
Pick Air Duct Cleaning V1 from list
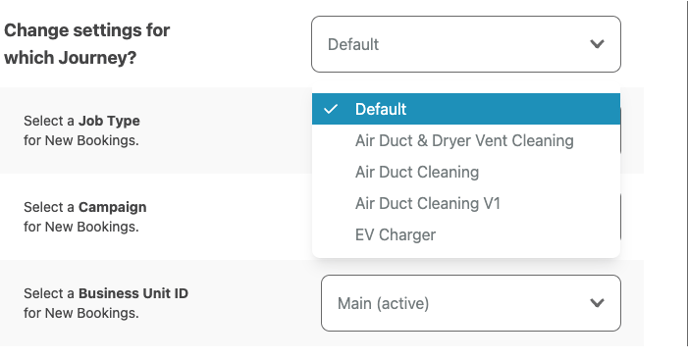coord(466,203)
